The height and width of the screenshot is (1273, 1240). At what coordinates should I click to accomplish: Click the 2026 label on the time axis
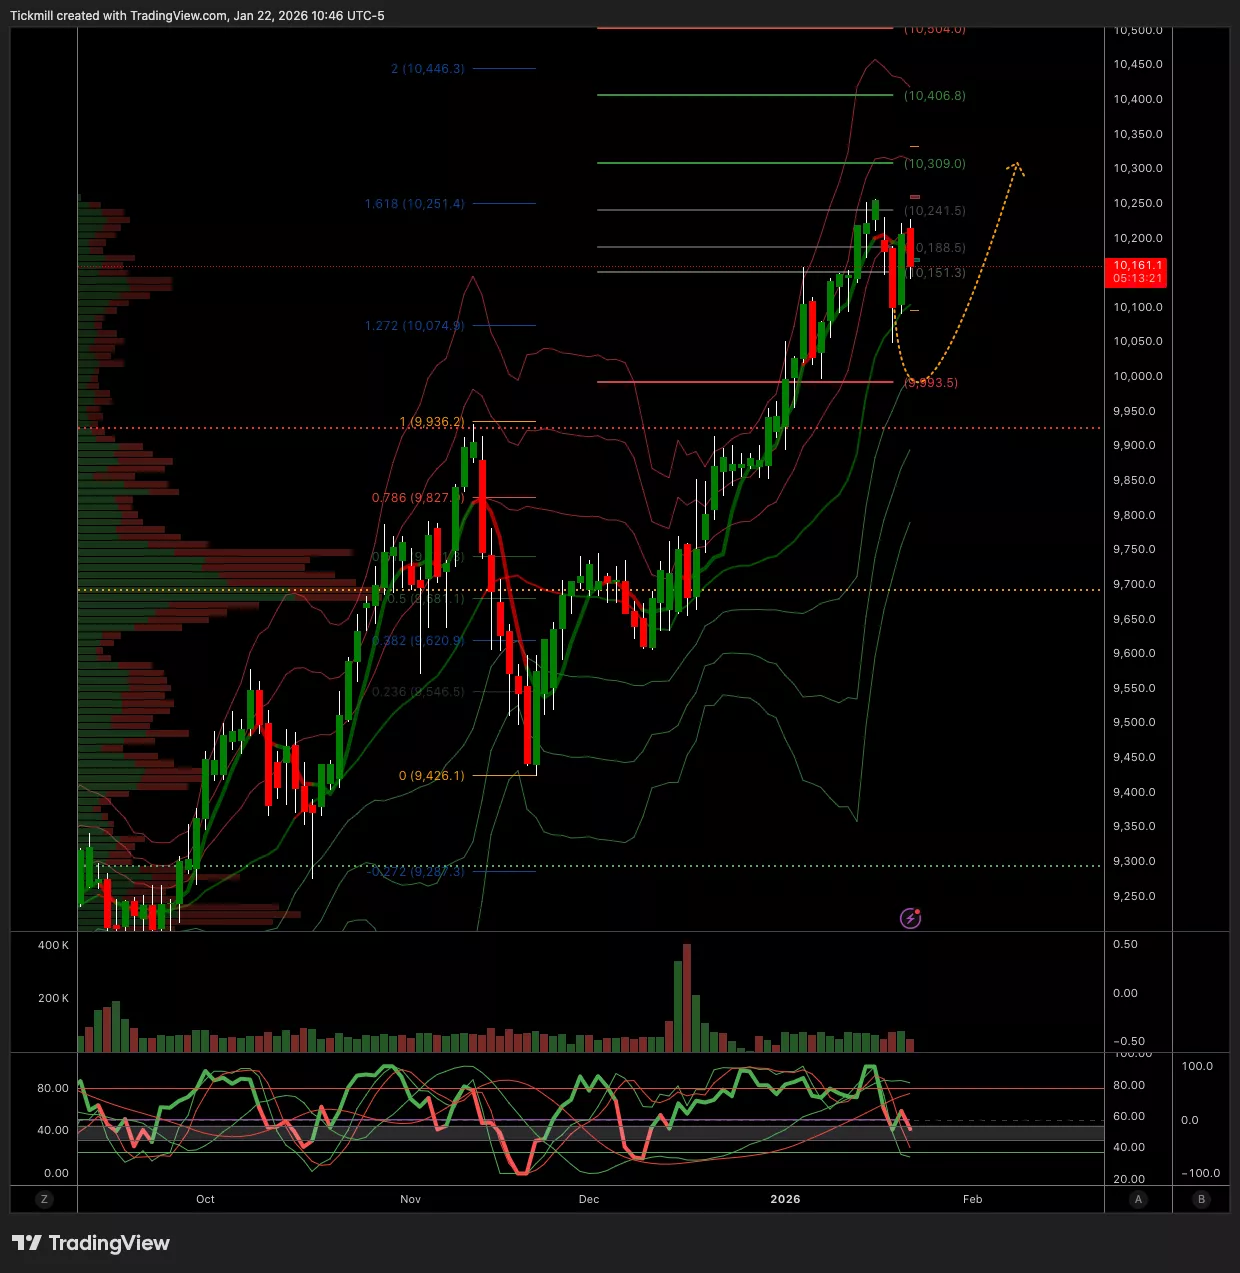pyautogui.click(x=785, y=1199)
